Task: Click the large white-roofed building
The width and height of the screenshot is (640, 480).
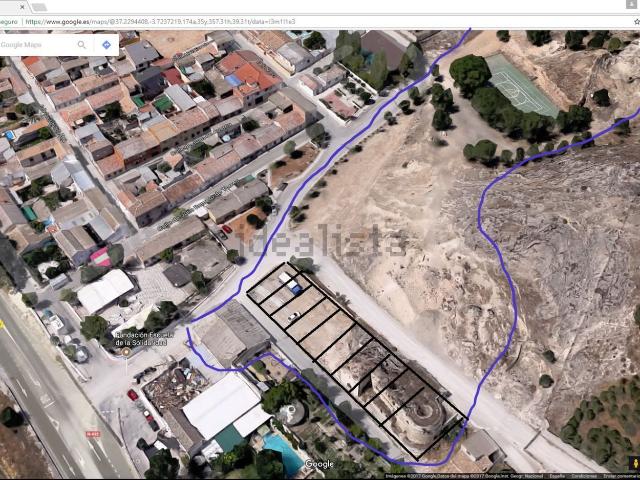Action: 220,405
